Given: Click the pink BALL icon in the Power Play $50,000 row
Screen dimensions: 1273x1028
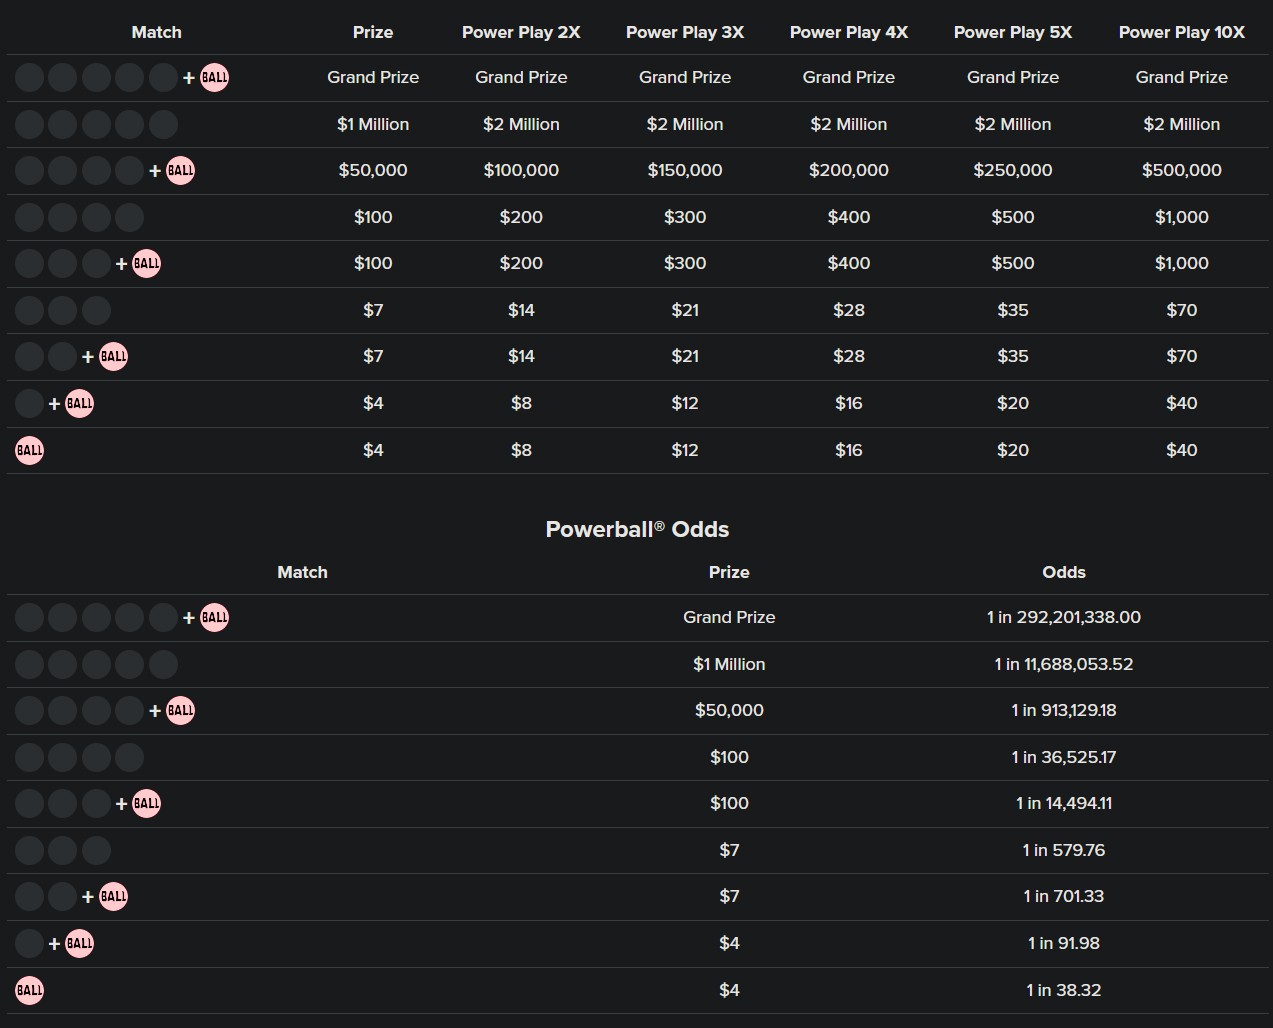Looking at the screenshot, I should (180, 170).
